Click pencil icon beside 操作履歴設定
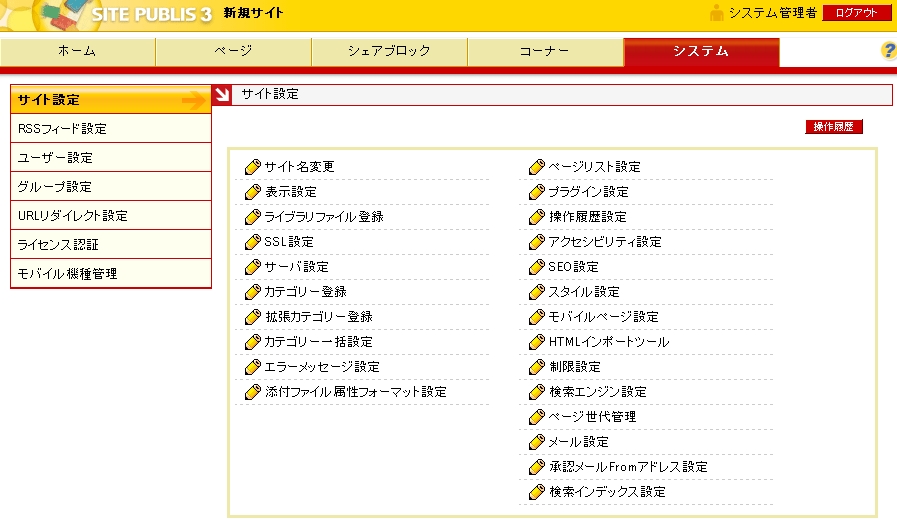This screenshot has height=523, width=897. 537,217
